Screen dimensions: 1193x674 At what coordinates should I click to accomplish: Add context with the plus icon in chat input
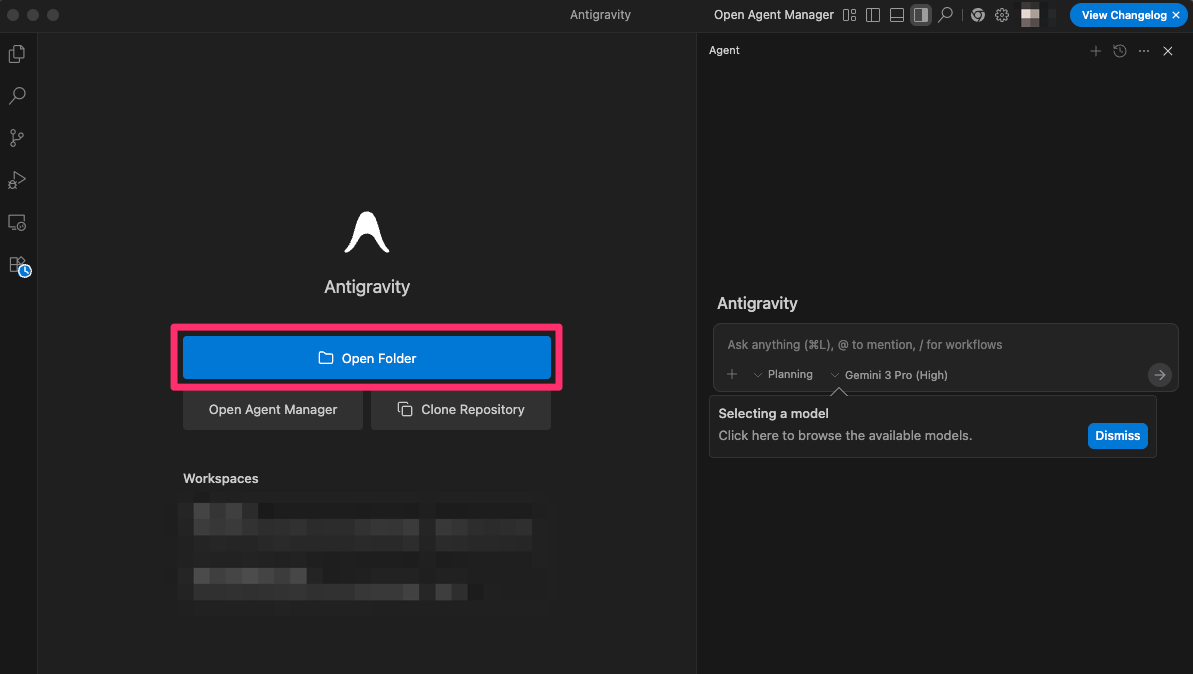tap(732, 374)
